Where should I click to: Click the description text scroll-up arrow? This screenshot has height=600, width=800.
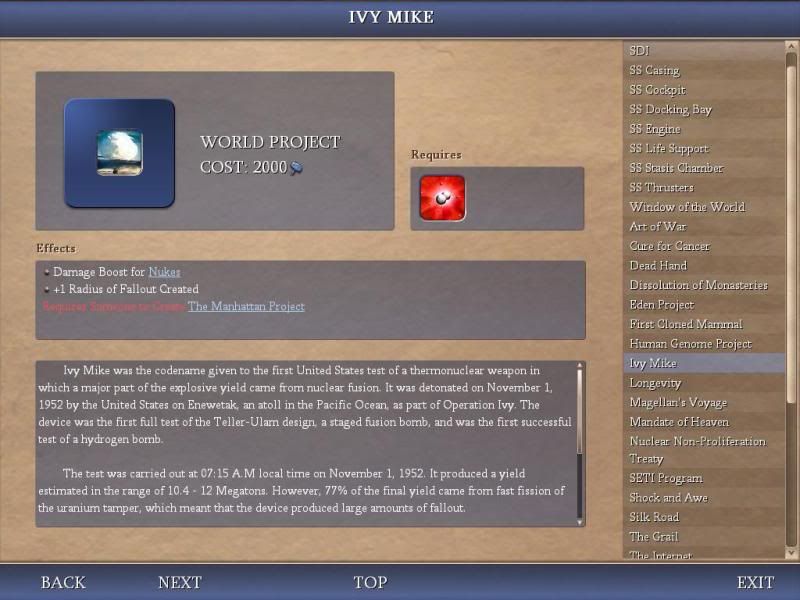[x=580, y=366]
